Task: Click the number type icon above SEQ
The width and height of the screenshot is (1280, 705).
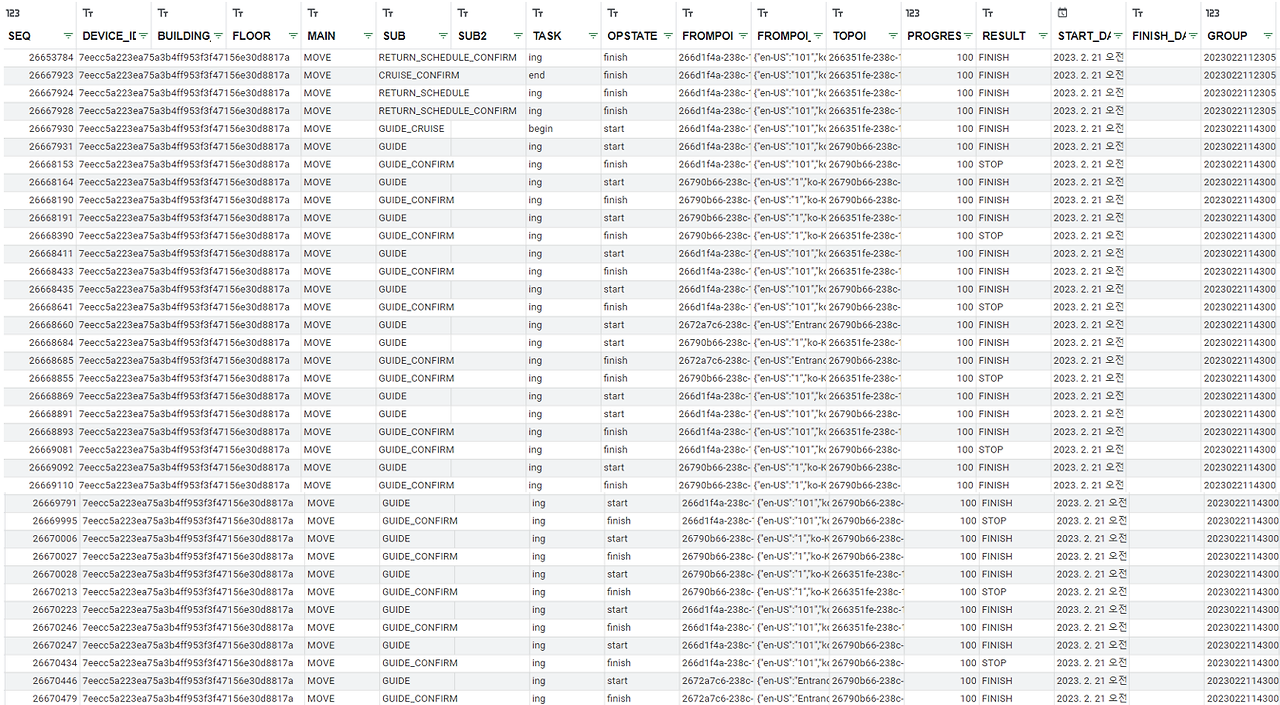Action: (13, 13)
